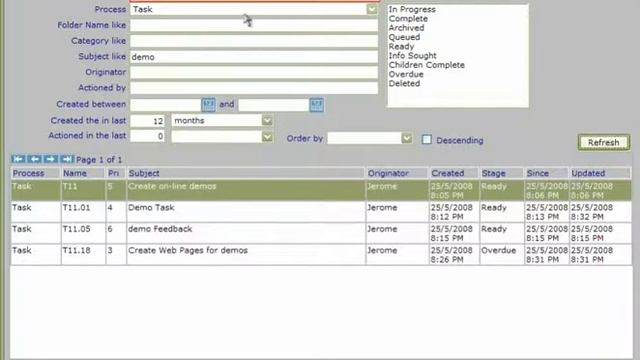The height and width of the screenshot is (360, 640).
Task: Click the Actioned by input field
Action: tap(254, 88)
